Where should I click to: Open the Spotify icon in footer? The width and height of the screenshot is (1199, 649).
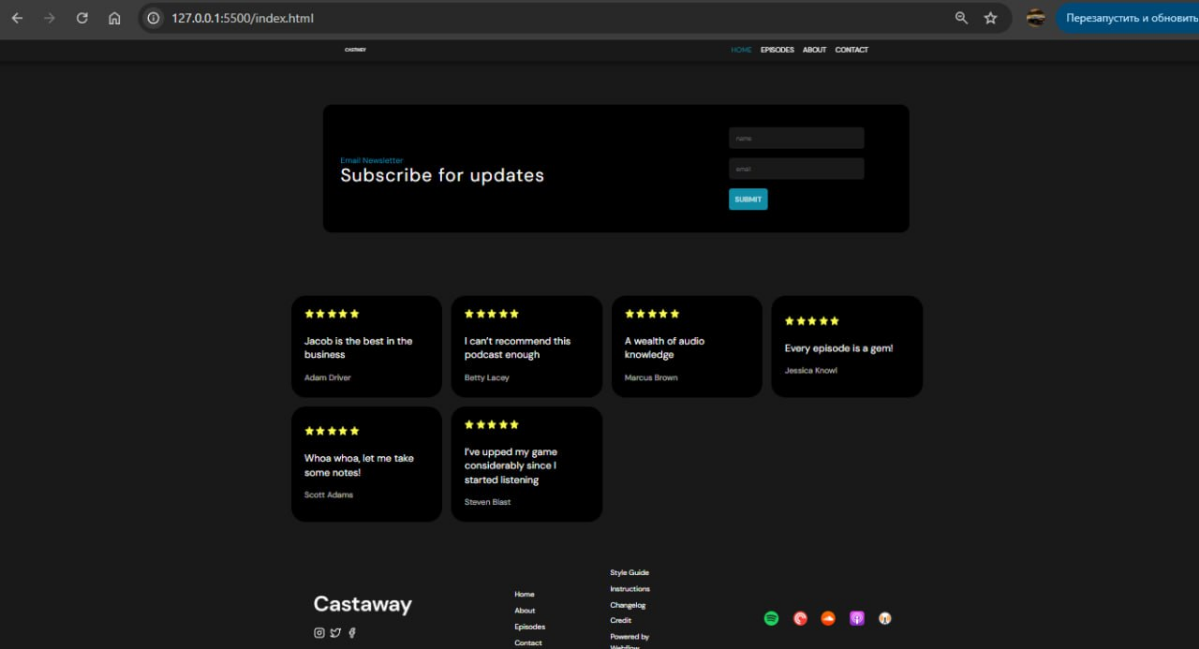point(771,619)
